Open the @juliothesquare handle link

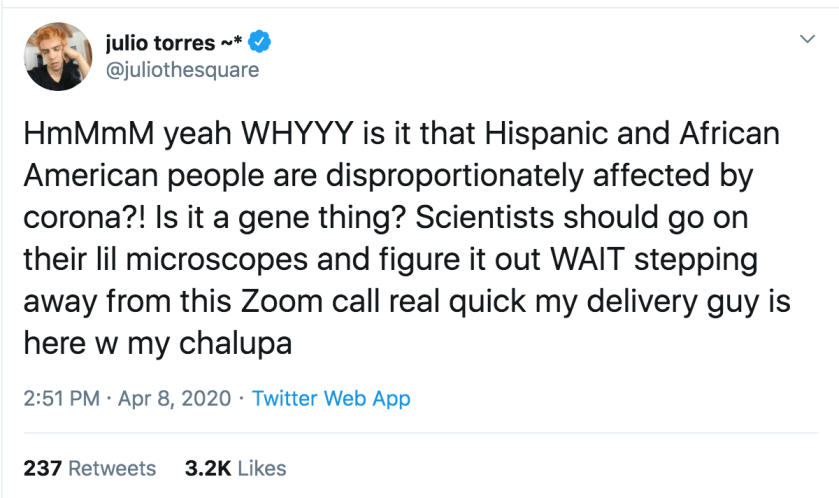coord(181,70)
